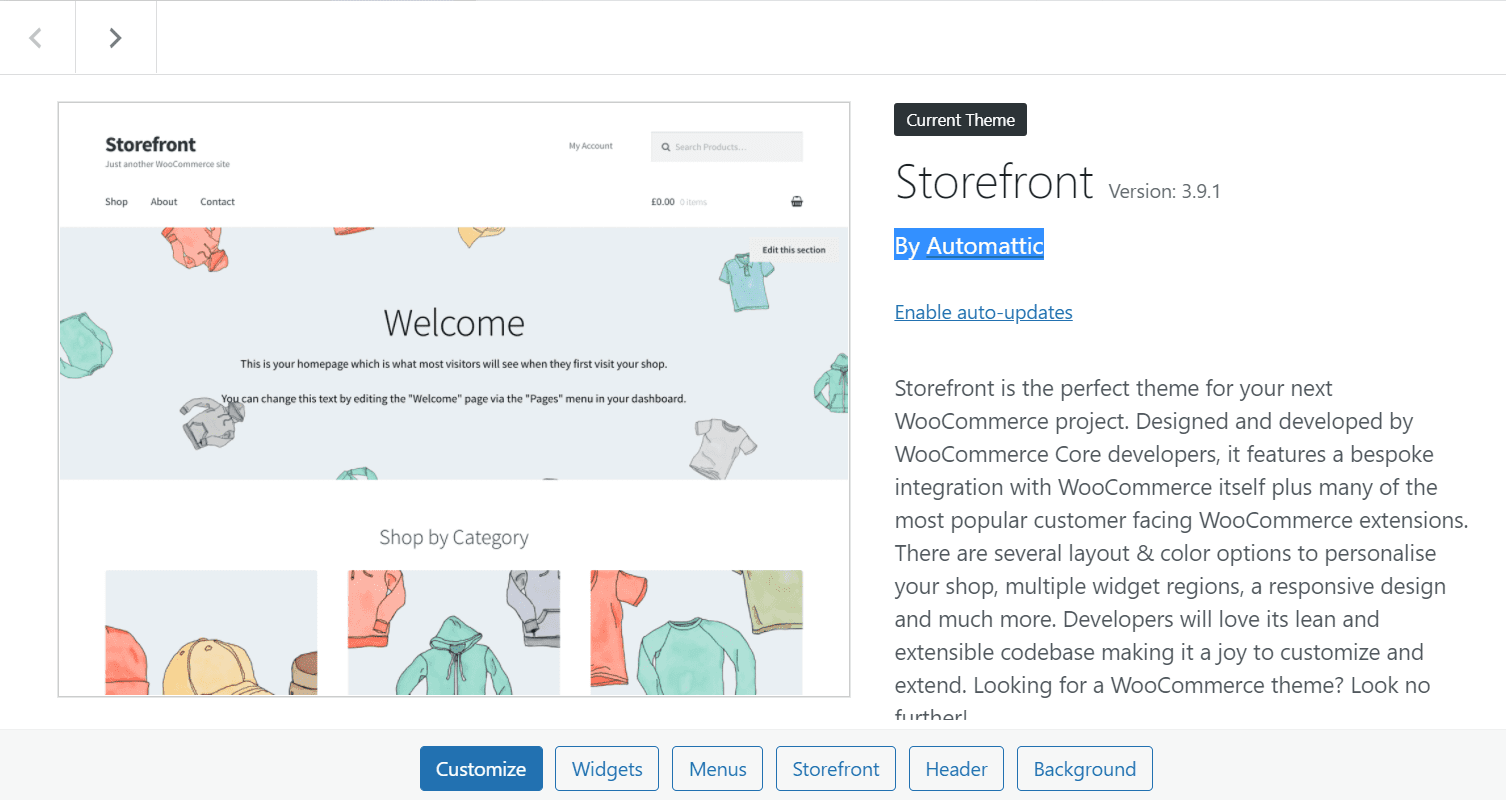Show the next theme arrow
1506x800 pixels.
tap(116, 38)
